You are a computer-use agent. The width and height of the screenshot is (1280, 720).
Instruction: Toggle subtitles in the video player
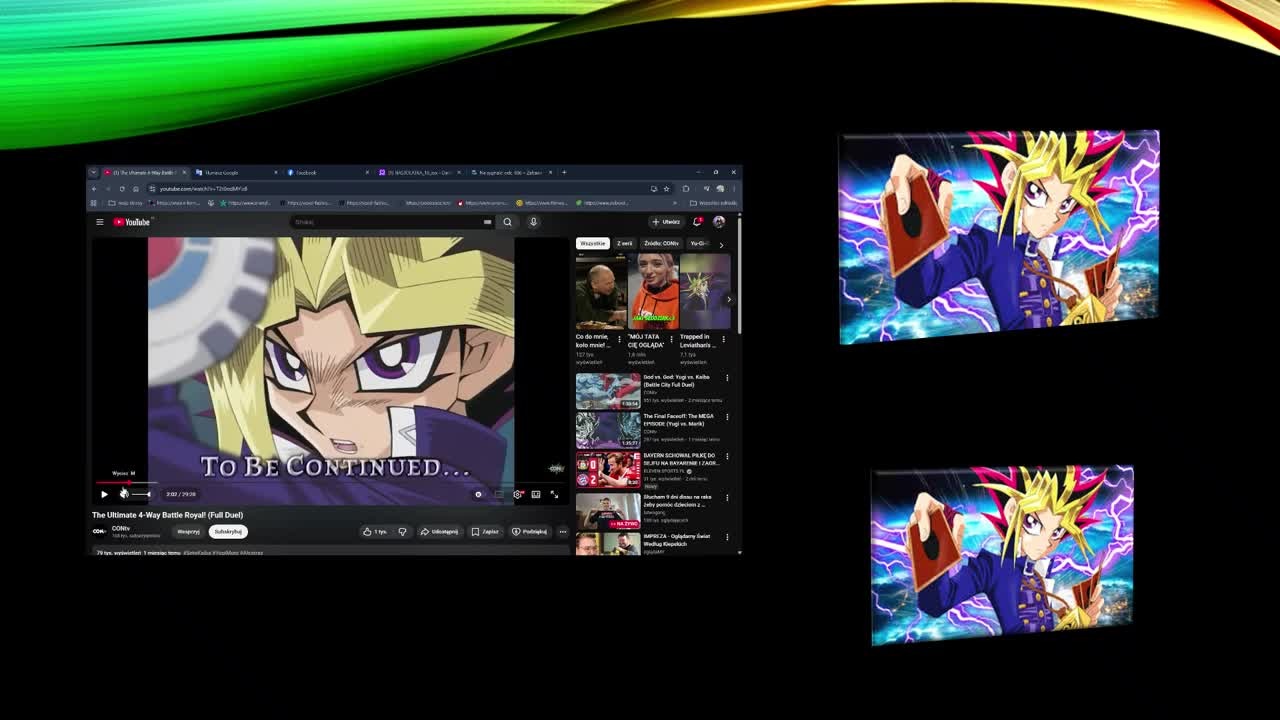(498, 494)
